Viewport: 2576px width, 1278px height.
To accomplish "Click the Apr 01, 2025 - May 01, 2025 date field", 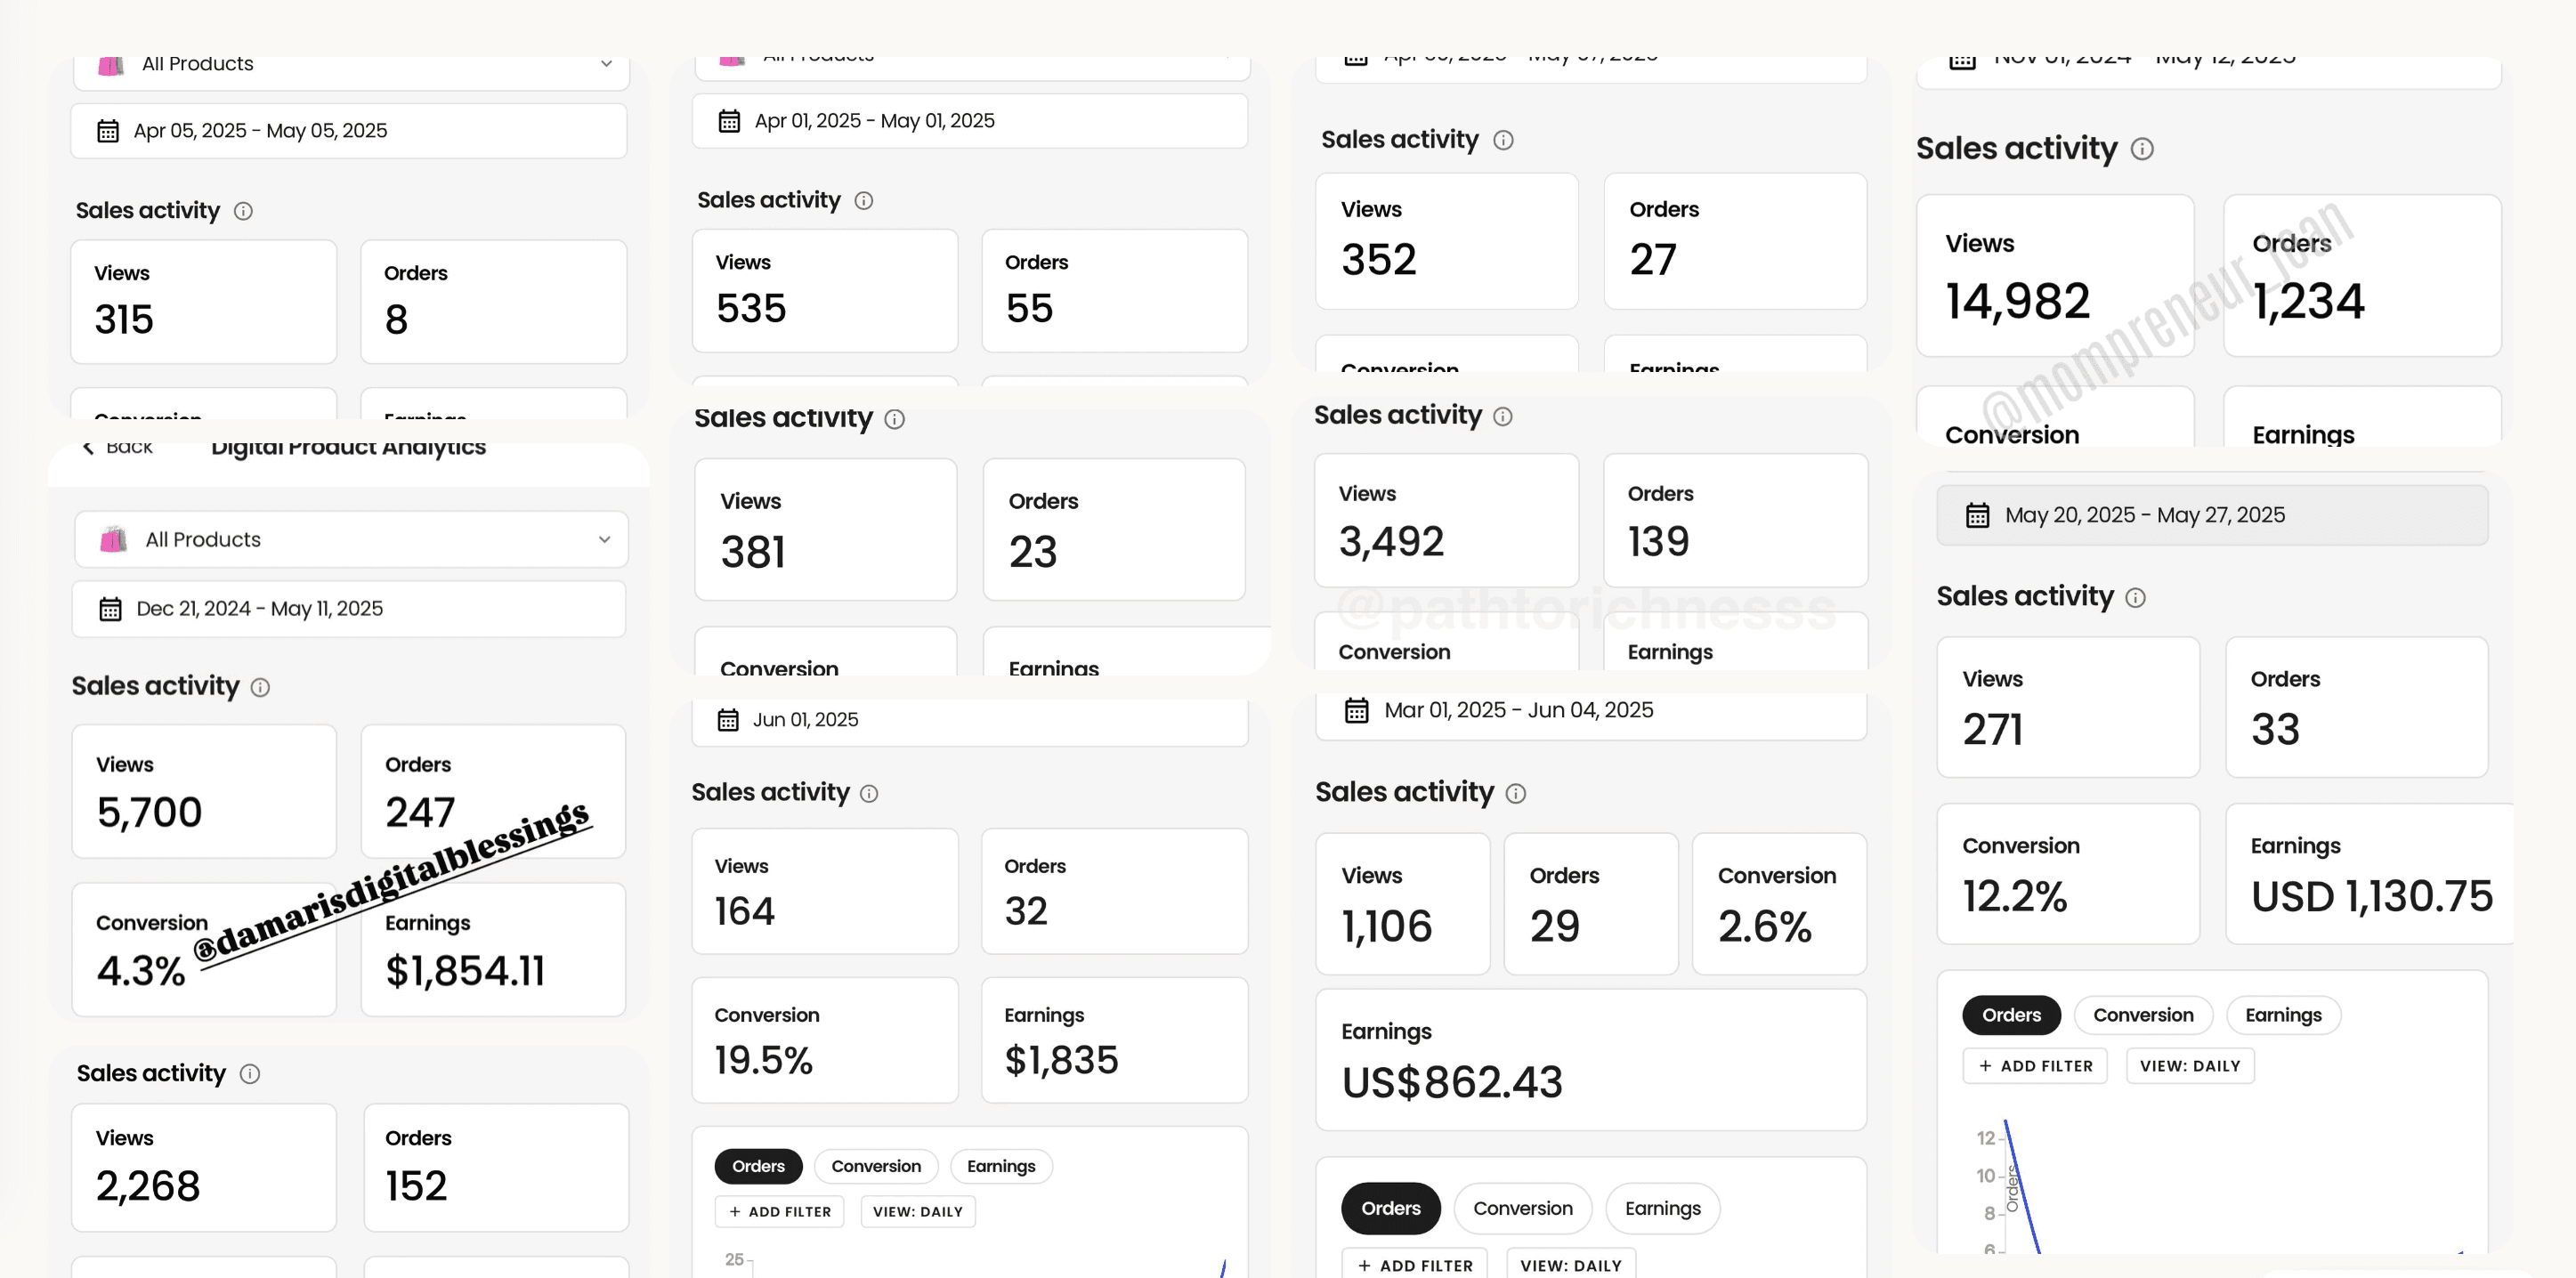I will tap(970, 121).
